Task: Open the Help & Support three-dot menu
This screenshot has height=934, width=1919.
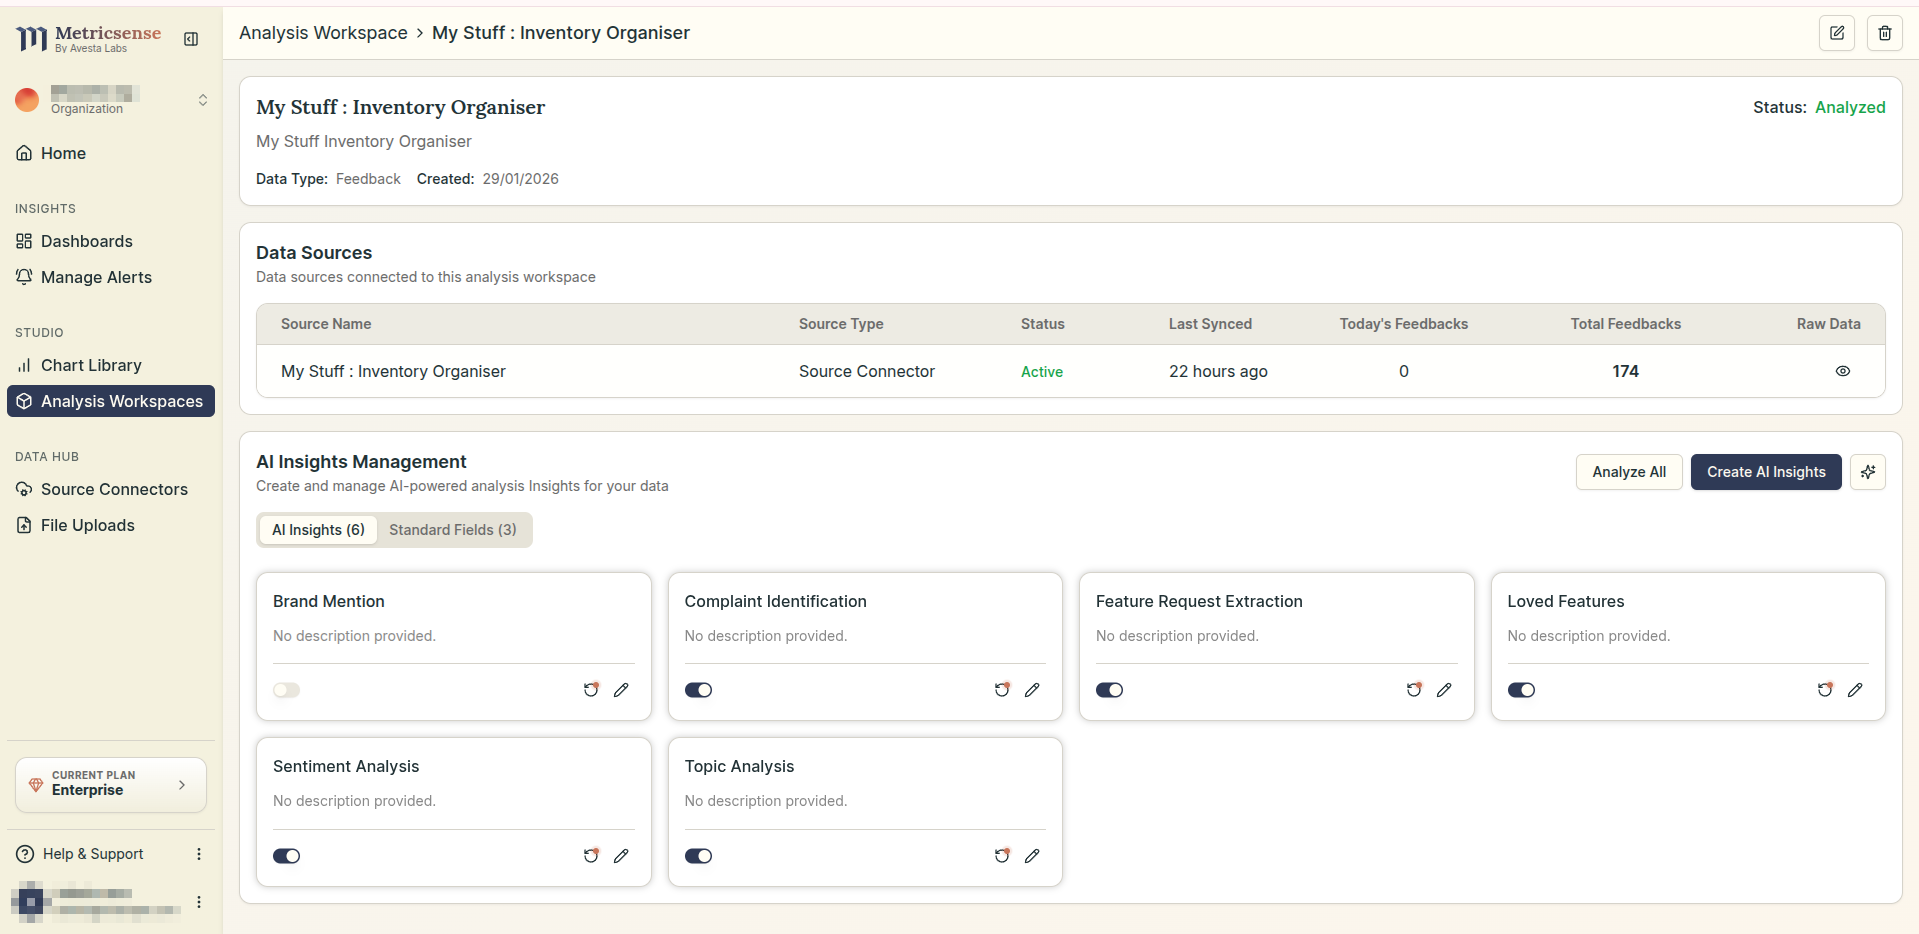Action: point(198,853)
